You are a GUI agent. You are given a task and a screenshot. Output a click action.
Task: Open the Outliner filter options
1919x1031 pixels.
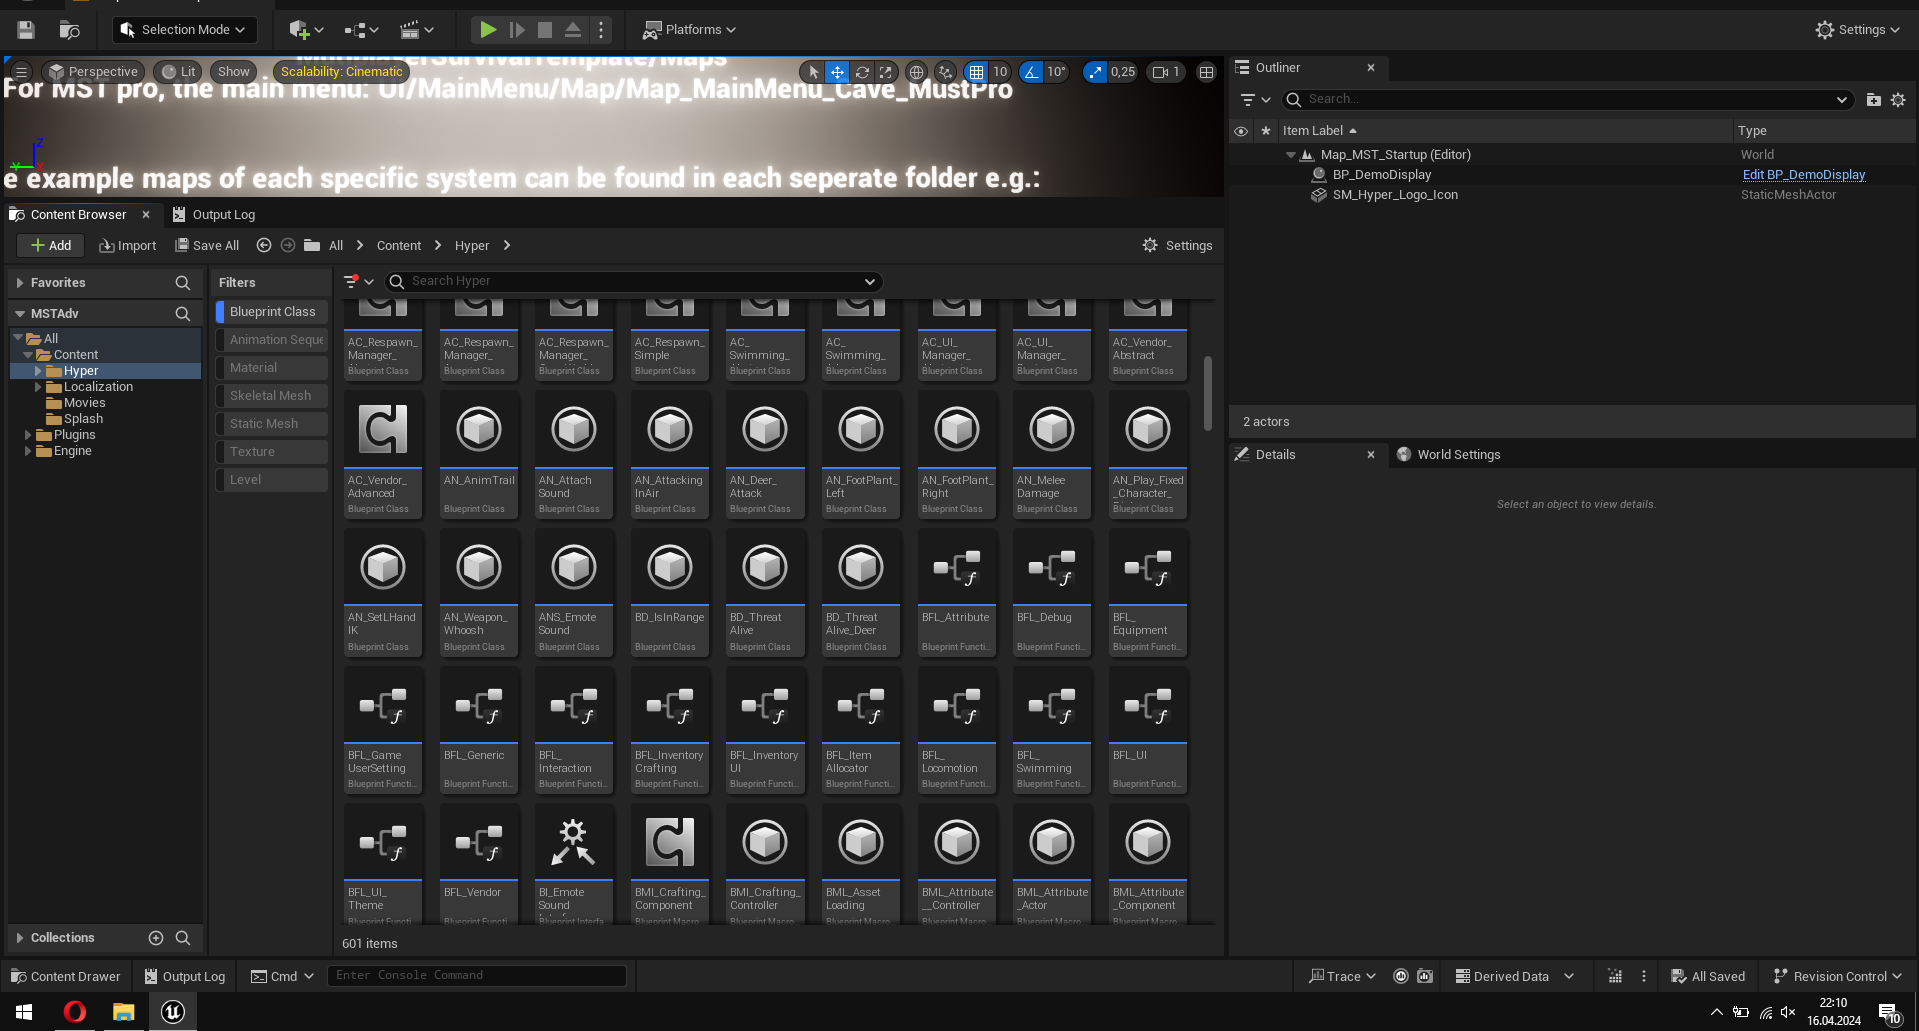1255,99
